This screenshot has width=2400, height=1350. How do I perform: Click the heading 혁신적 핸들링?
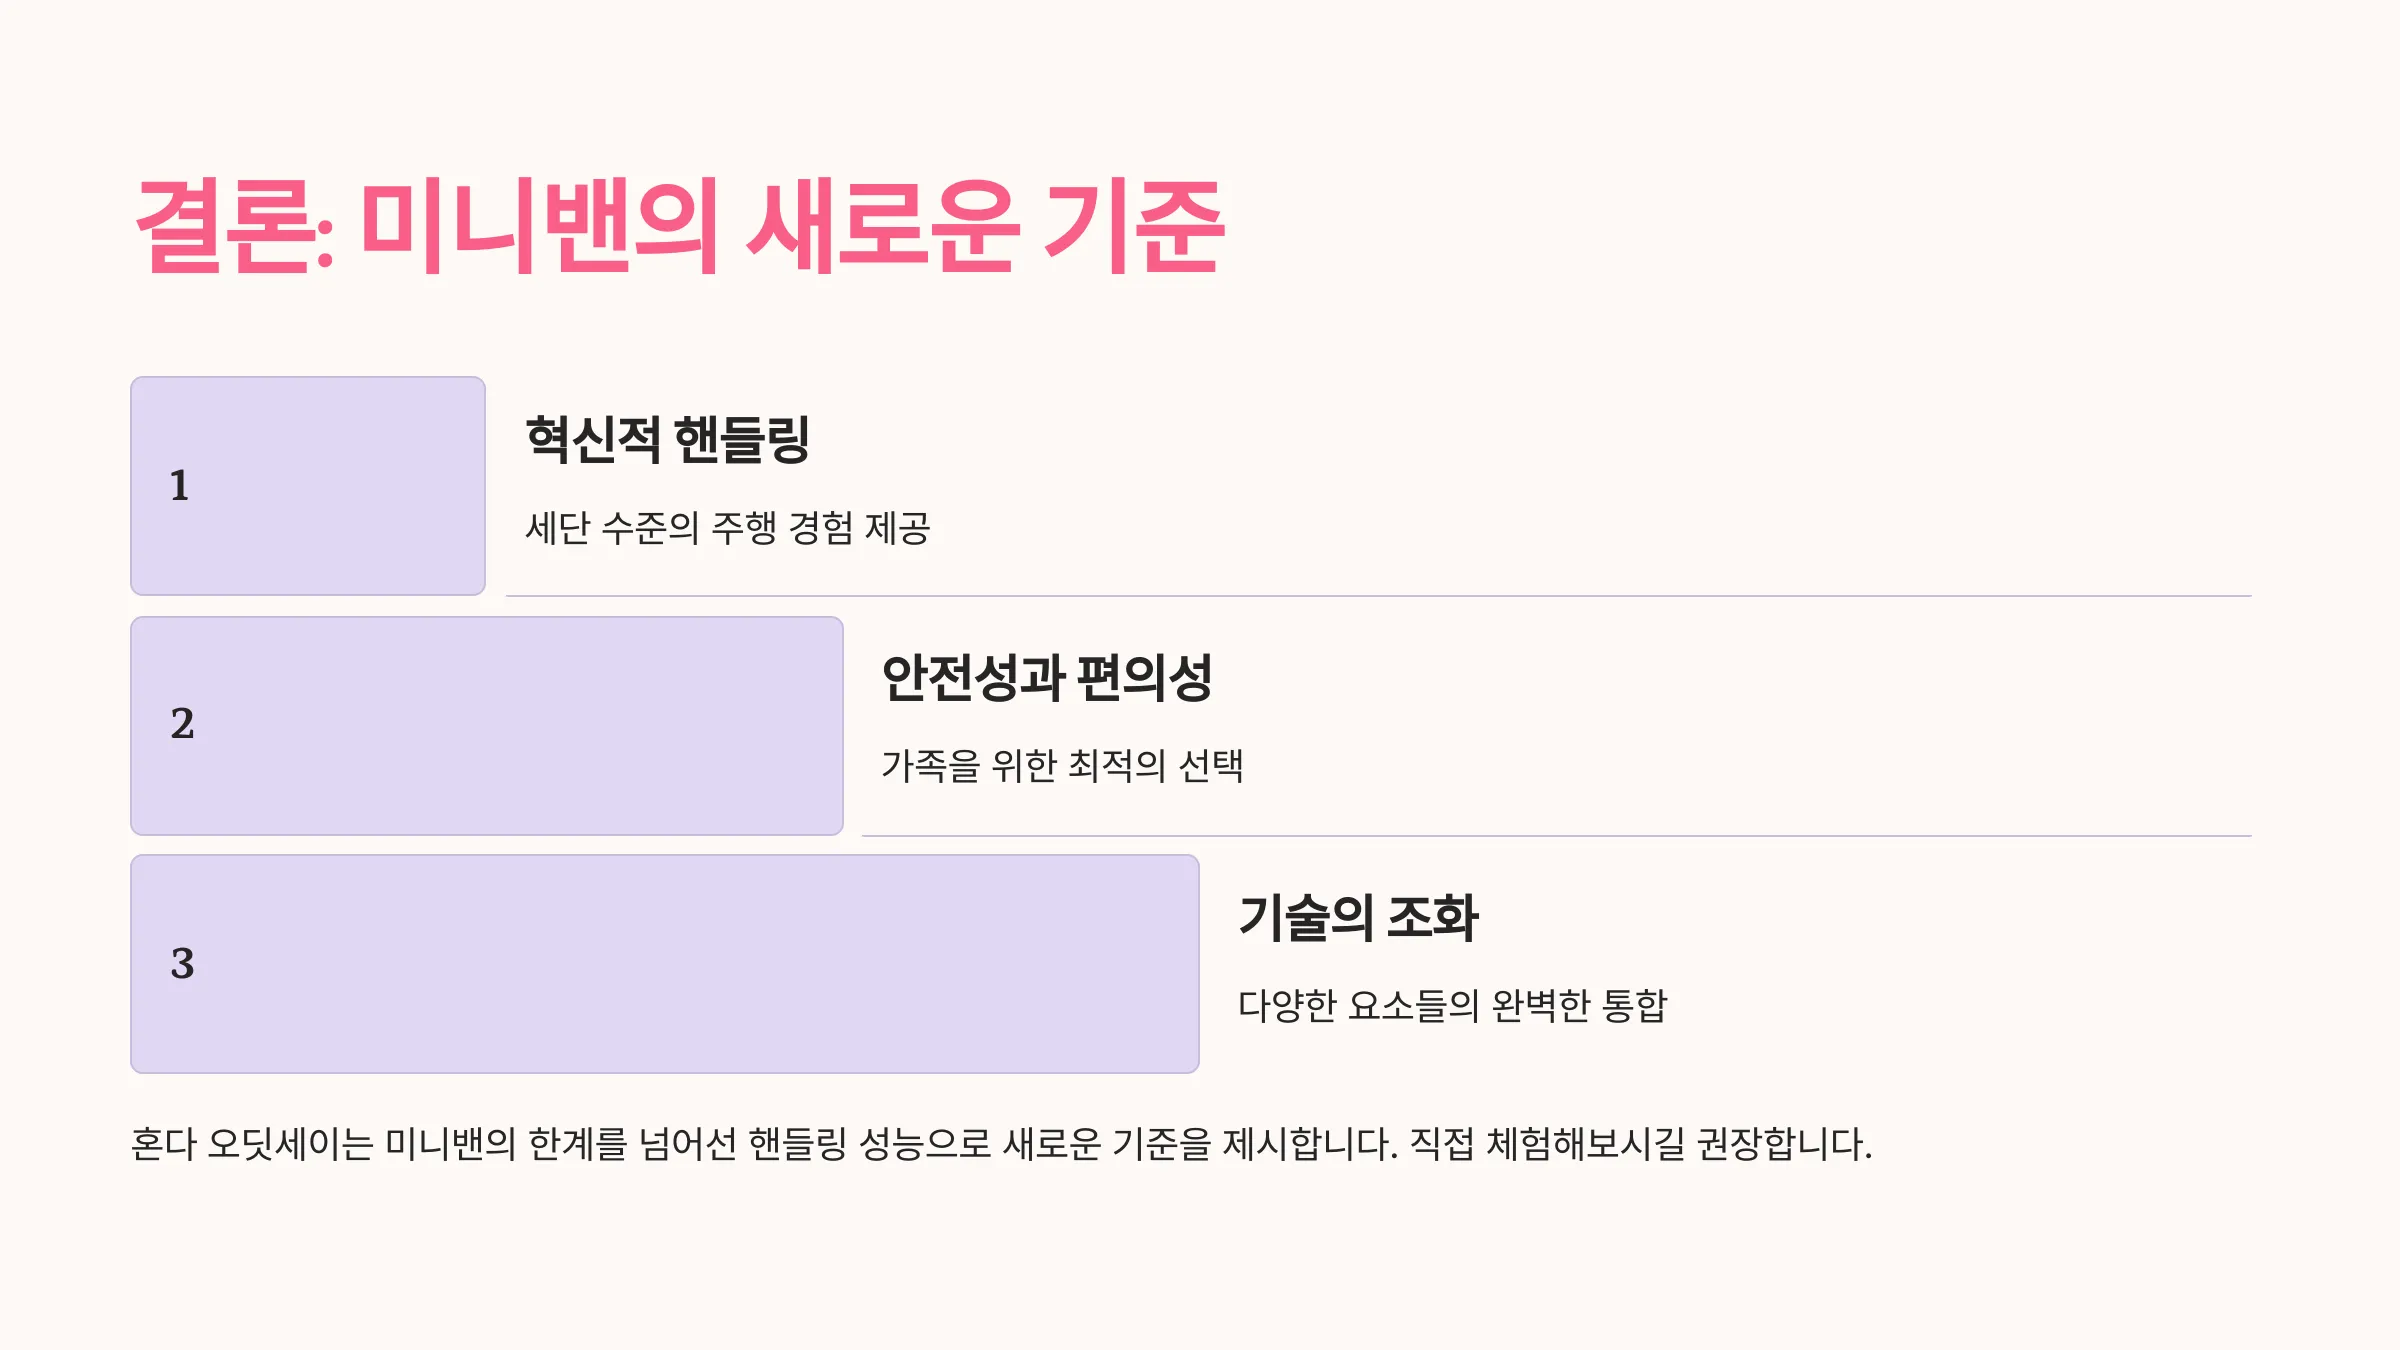point(668,440)
